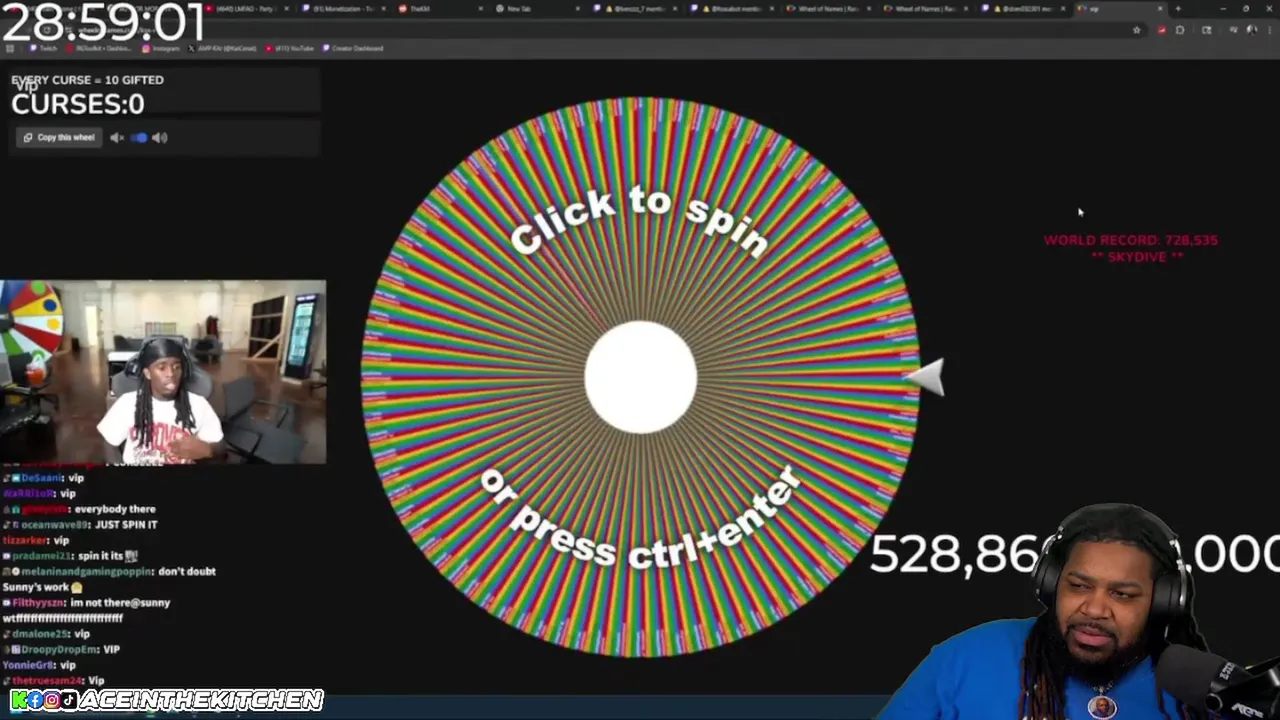Click the loud speaker icon
The image size is (1280, 720).
coord(160,138)
